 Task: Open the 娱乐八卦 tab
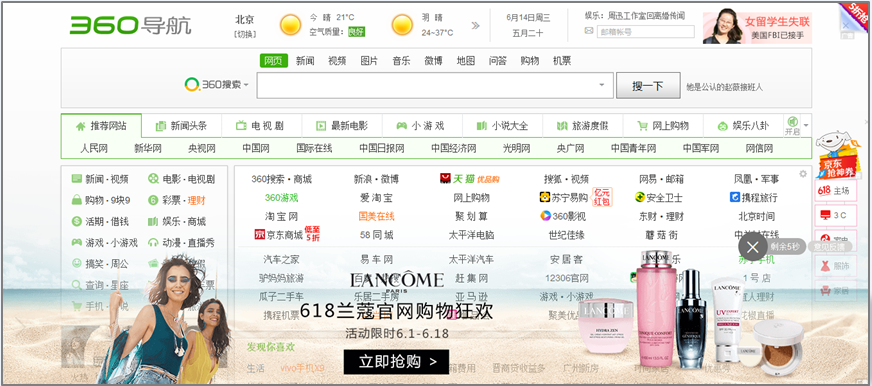point(743,126)
